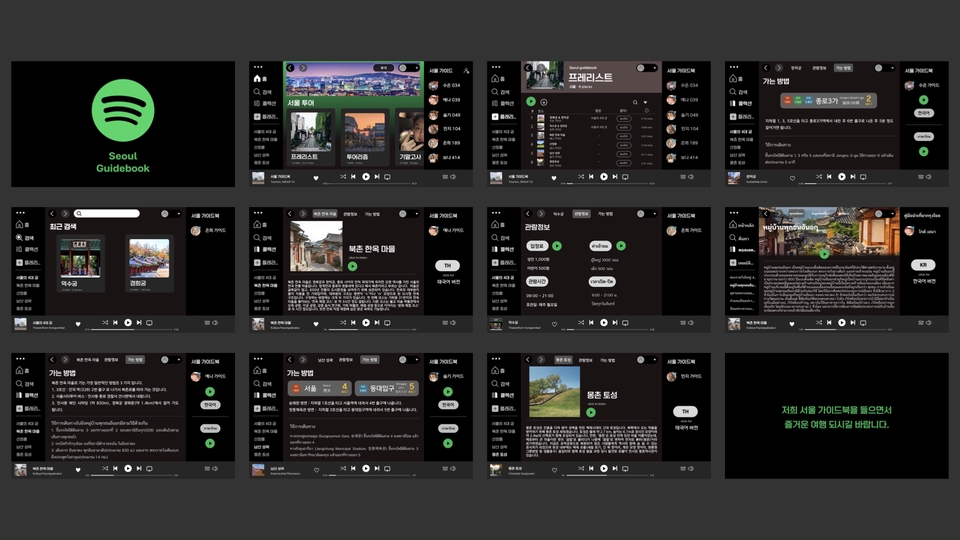Click forward arrow in 최근 검색 screen
960x540 pixels.
65,214
